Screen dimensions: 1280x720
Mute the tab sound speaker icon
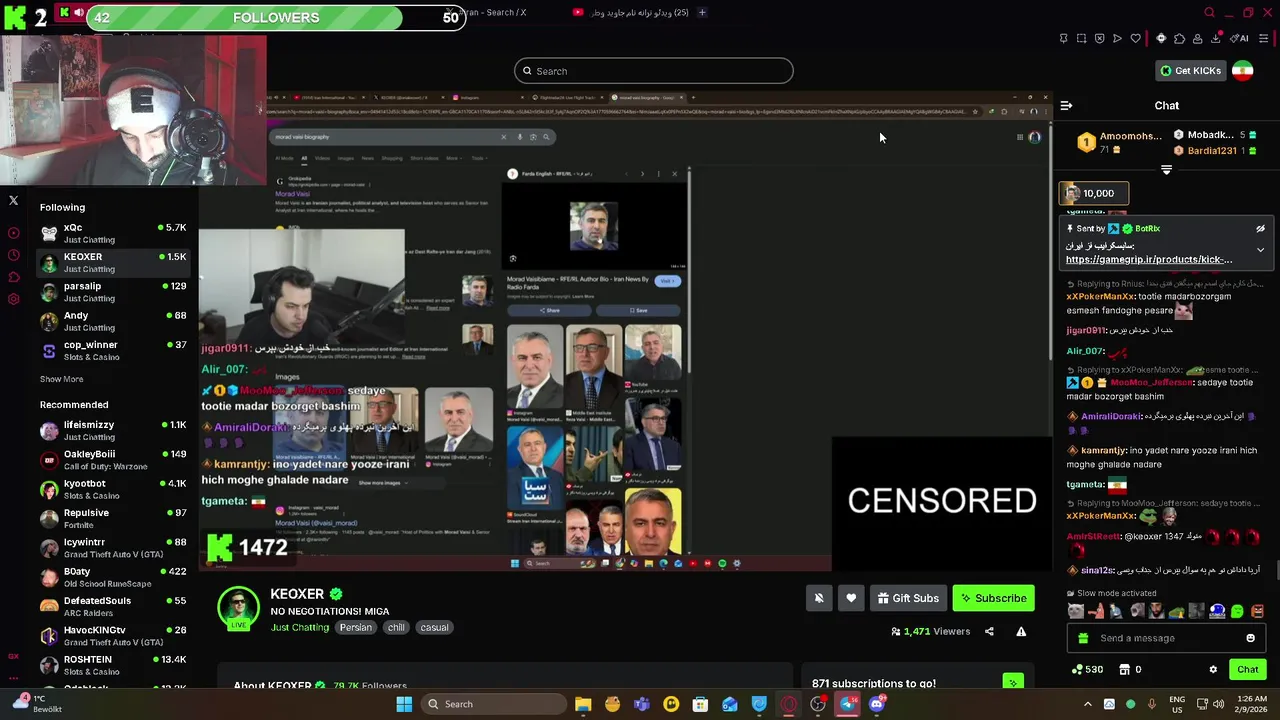pyautogui.click(x=78, y=12)
